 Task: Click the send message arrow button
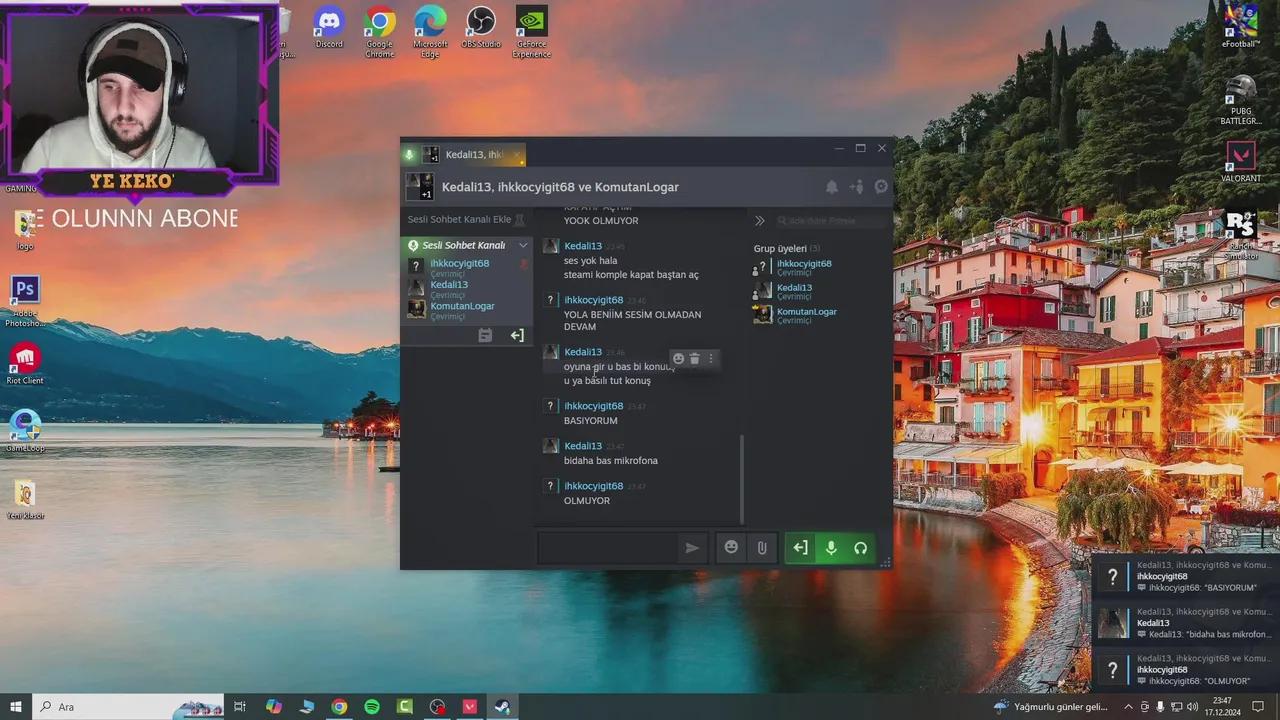(x=691, y=548)
